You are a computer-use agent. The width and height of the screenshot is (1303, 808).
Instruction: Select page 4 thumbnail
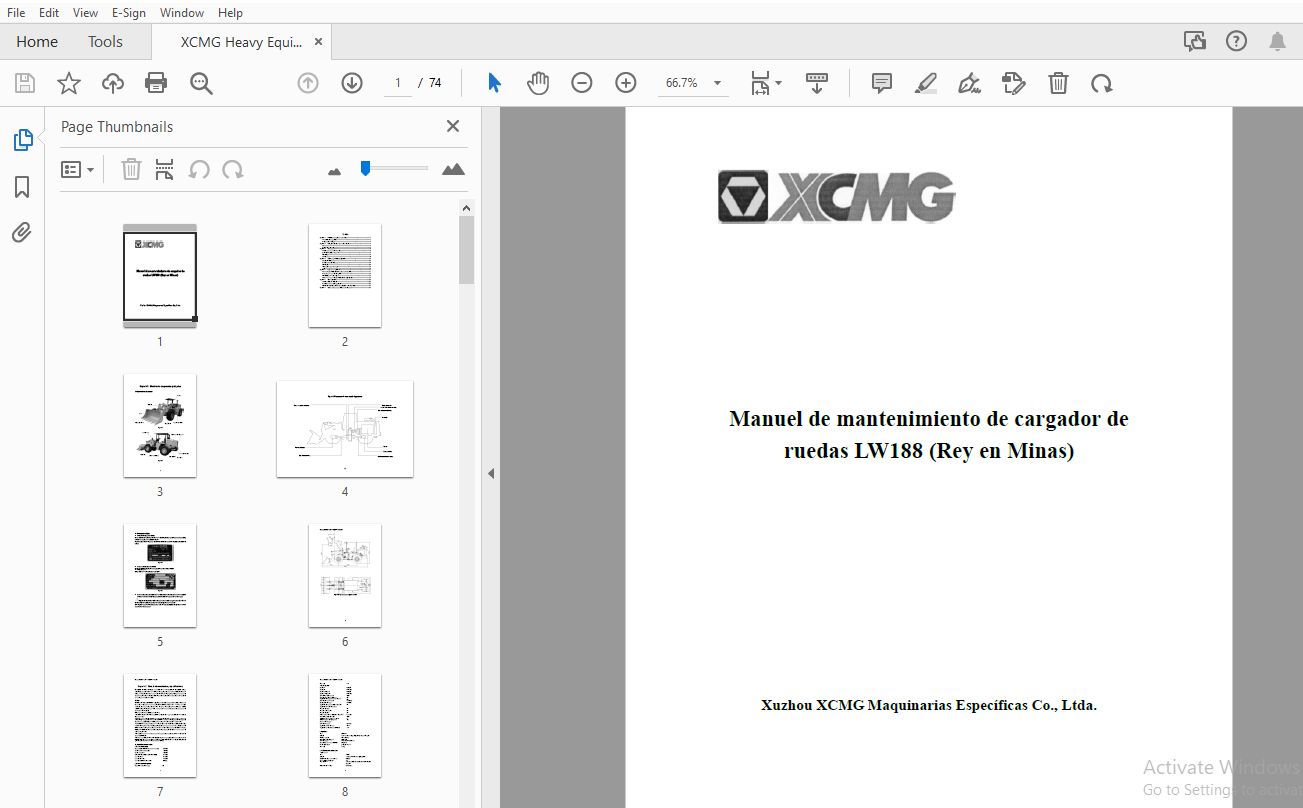[345, 429]
